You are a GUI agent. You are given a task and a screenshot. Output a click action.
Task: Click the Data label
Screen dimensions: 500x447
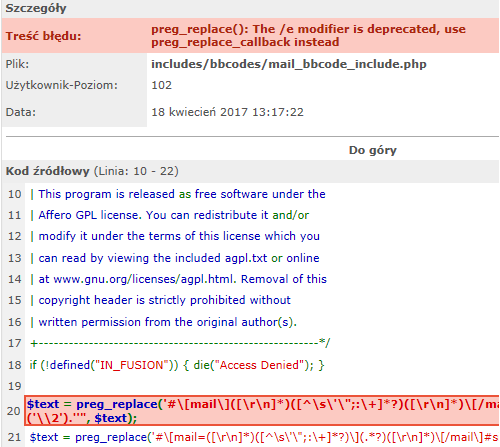click(x=21, y=112)
